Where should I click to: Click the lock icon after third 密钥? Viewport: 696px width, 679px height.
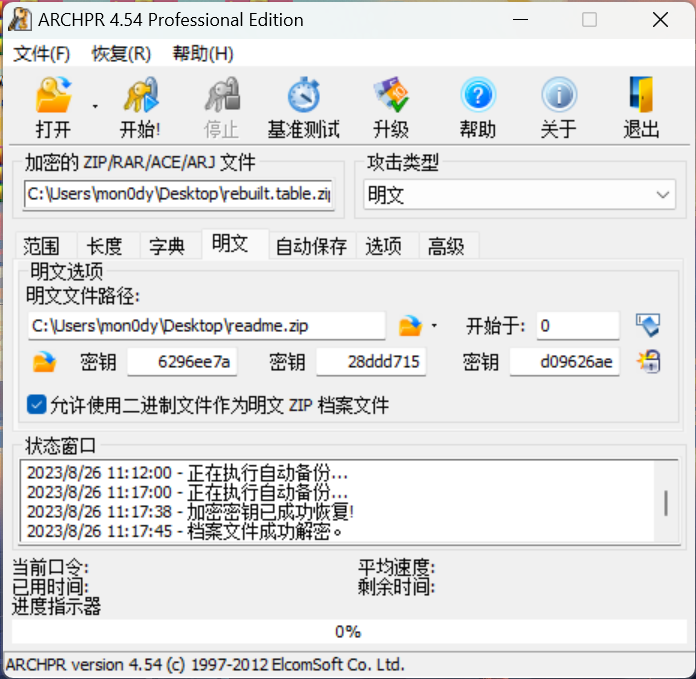pyautogui.click(x=649, y=361)
